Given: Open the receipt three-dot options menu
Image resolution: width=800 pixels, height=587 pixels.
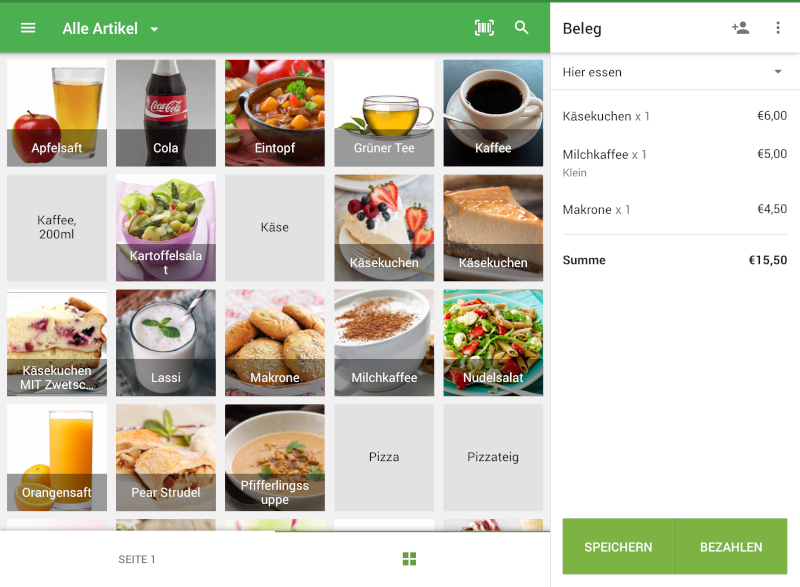Looking at the screenshot, I should pos(778,28).
